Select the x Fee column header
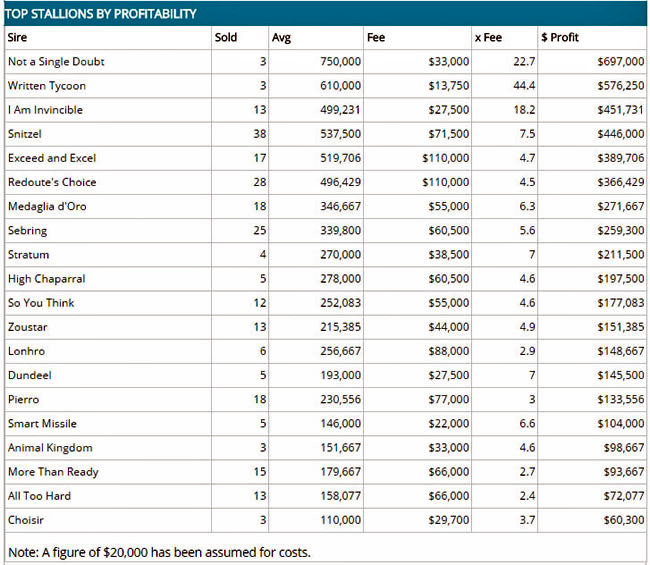Viewport: 650px width, 565px height. click(488, 38)
